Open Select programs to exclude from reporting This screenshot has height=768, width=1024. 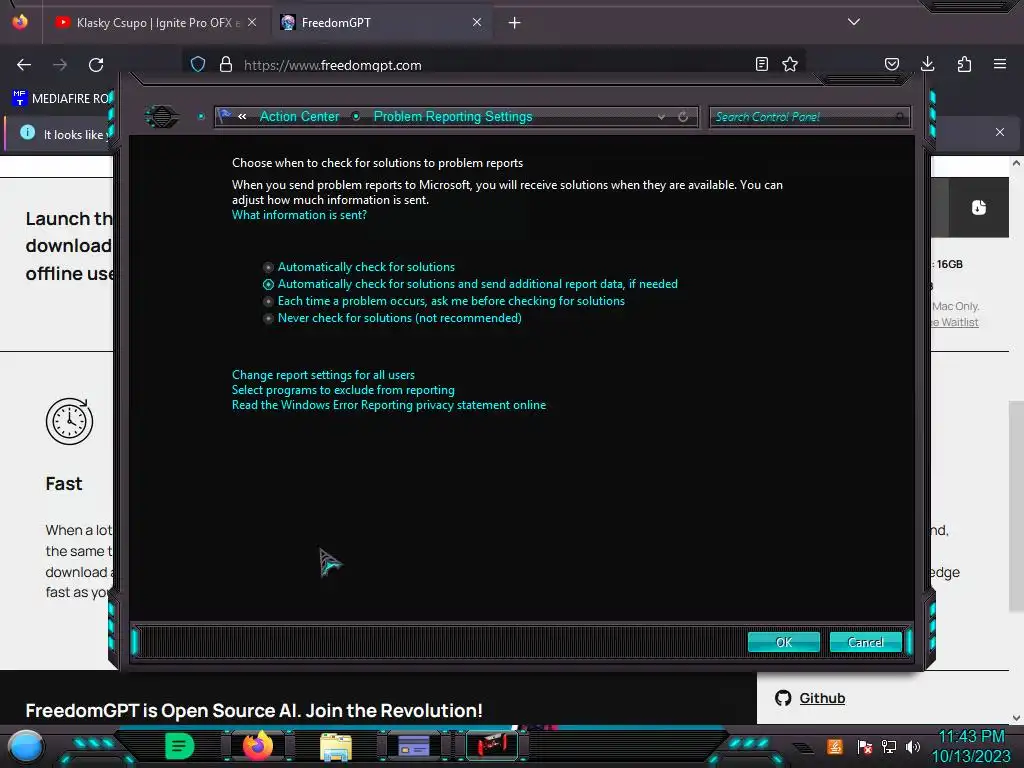pos(343,390)
